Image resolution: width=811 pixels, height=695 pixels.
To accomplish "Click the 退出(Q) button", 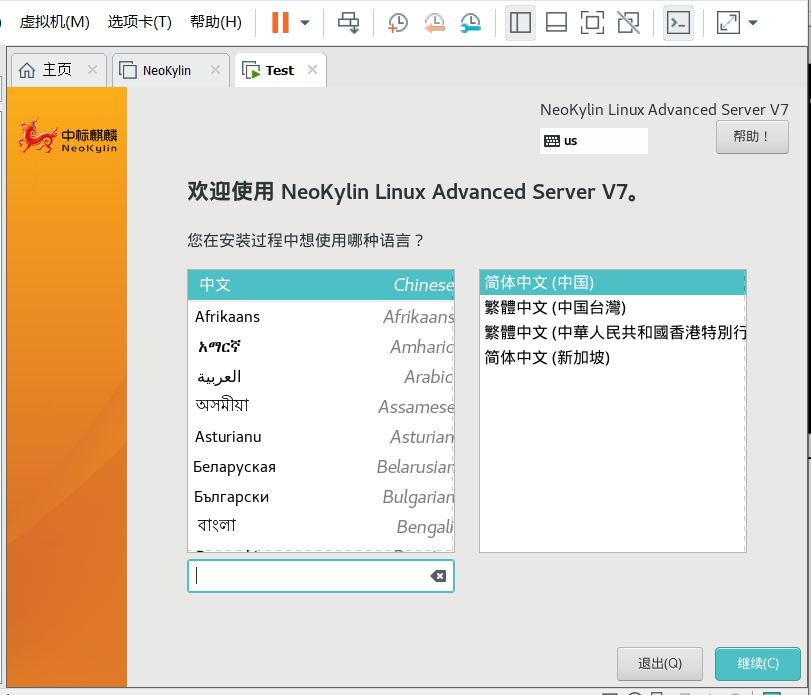I will 659,663.
